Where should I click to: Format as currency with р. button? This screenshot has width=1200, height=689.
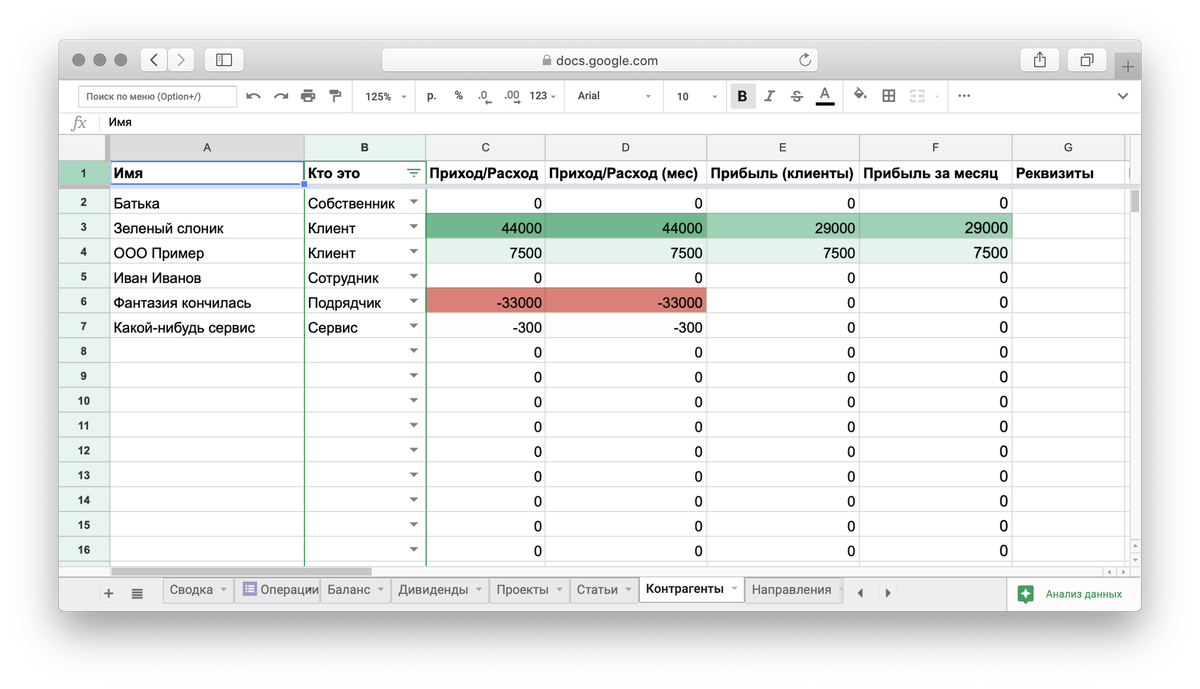[432, 96]
